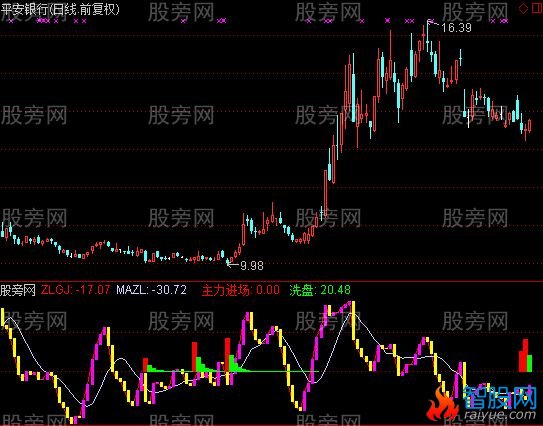
Task: Click the MAZL: -30.72 indicator value
Action: pos(151,290)
